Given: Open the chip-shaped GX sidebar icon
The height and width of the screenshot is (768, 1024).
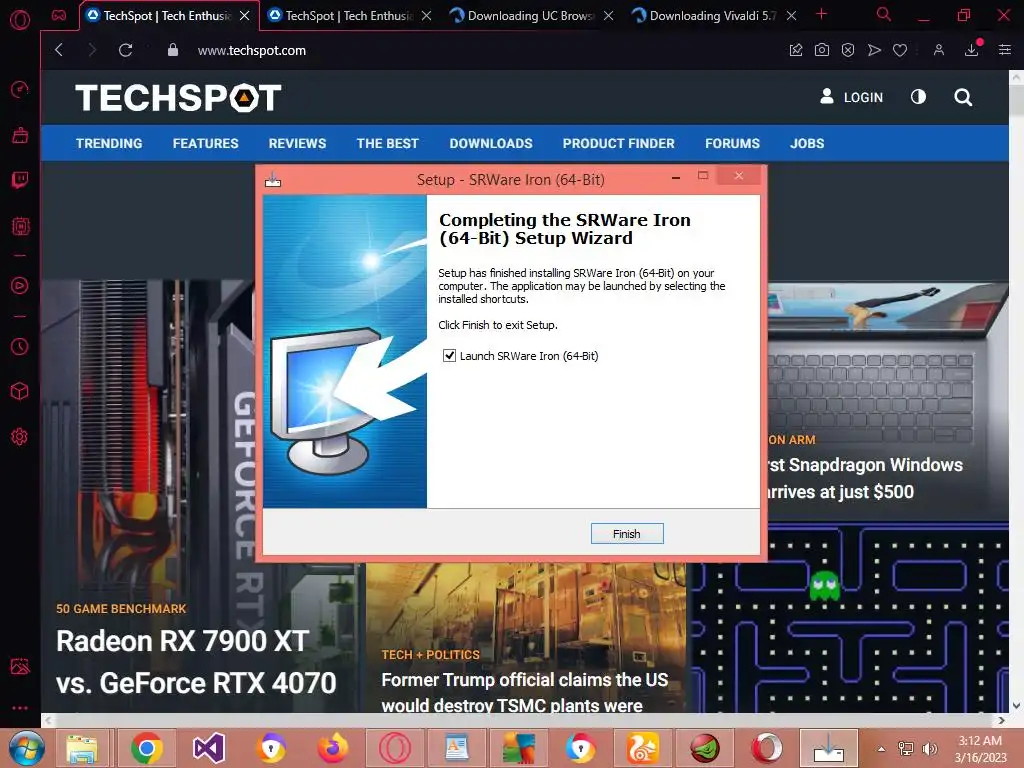Looking at the screenshot, I should pos(20,227).
